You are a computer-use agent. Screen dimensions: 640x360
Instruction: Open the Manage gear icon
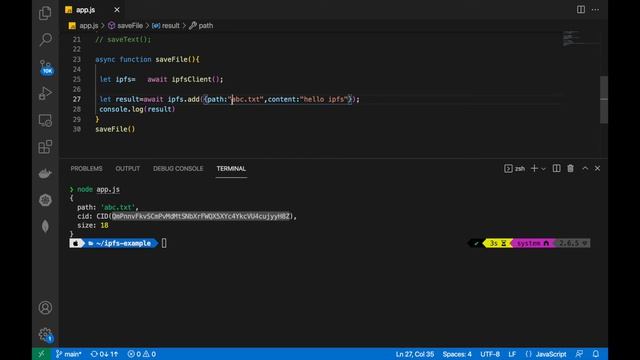tap(45, 335)
